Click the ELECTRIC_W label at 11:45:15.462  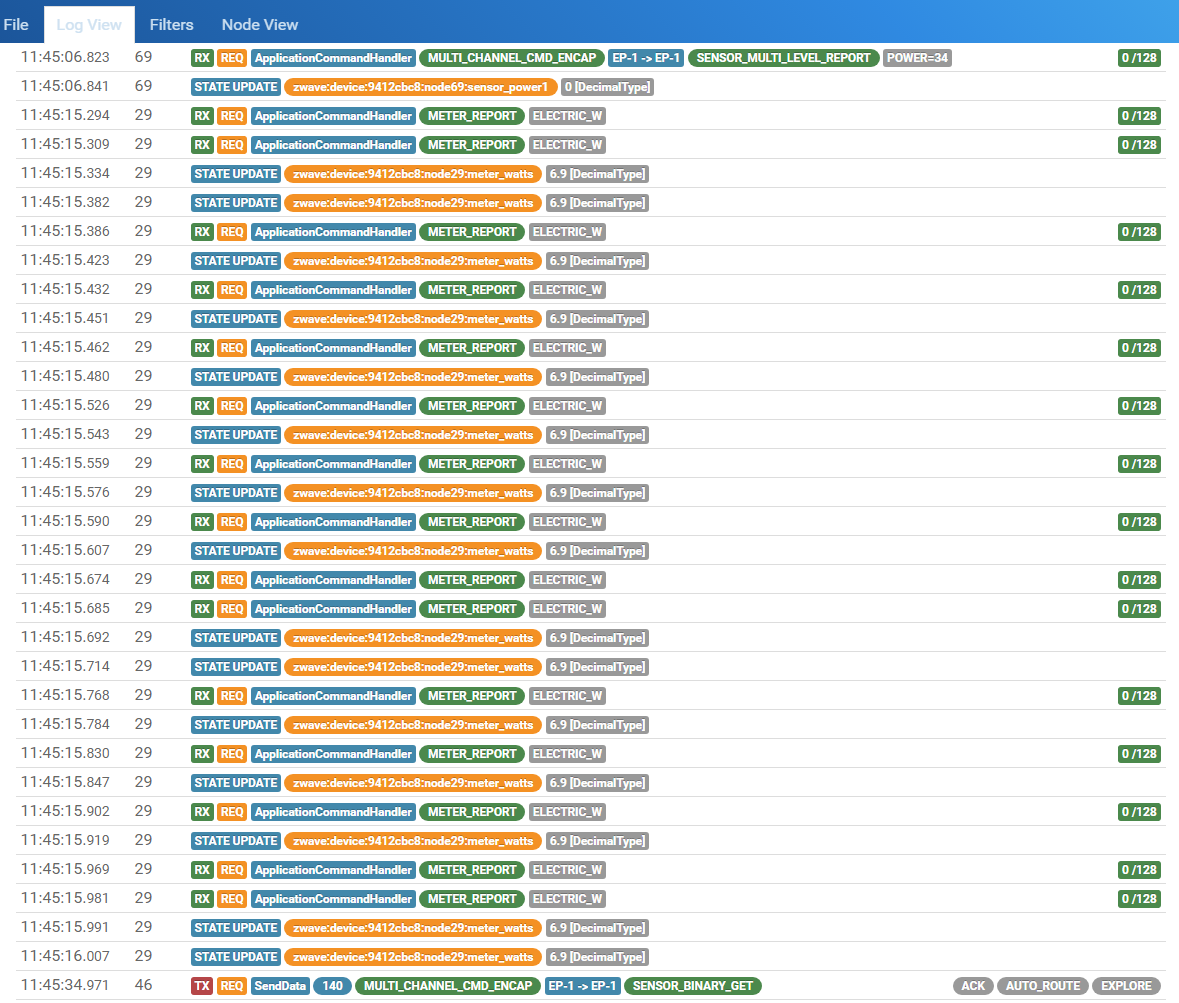568,348
